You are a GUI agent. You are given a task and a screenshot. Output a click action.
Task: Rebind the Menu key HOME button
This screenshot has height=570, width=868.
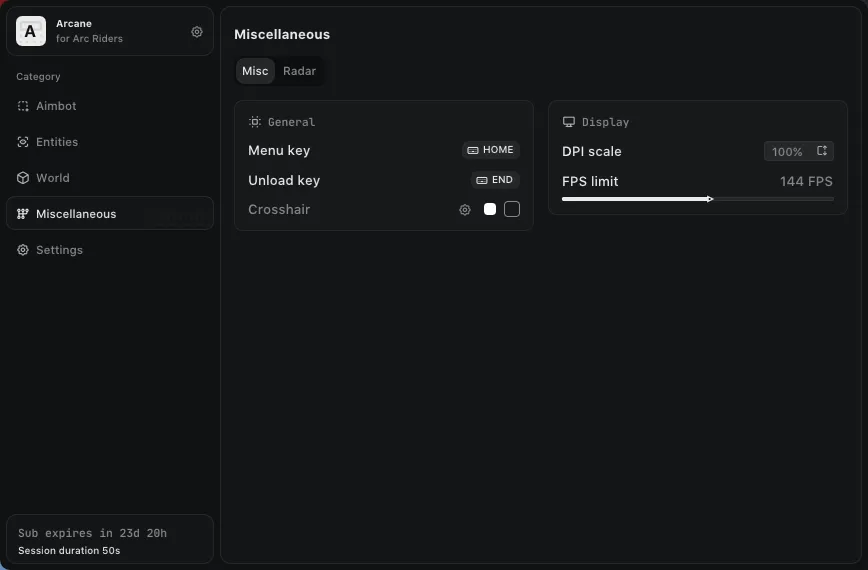[490, 150]
